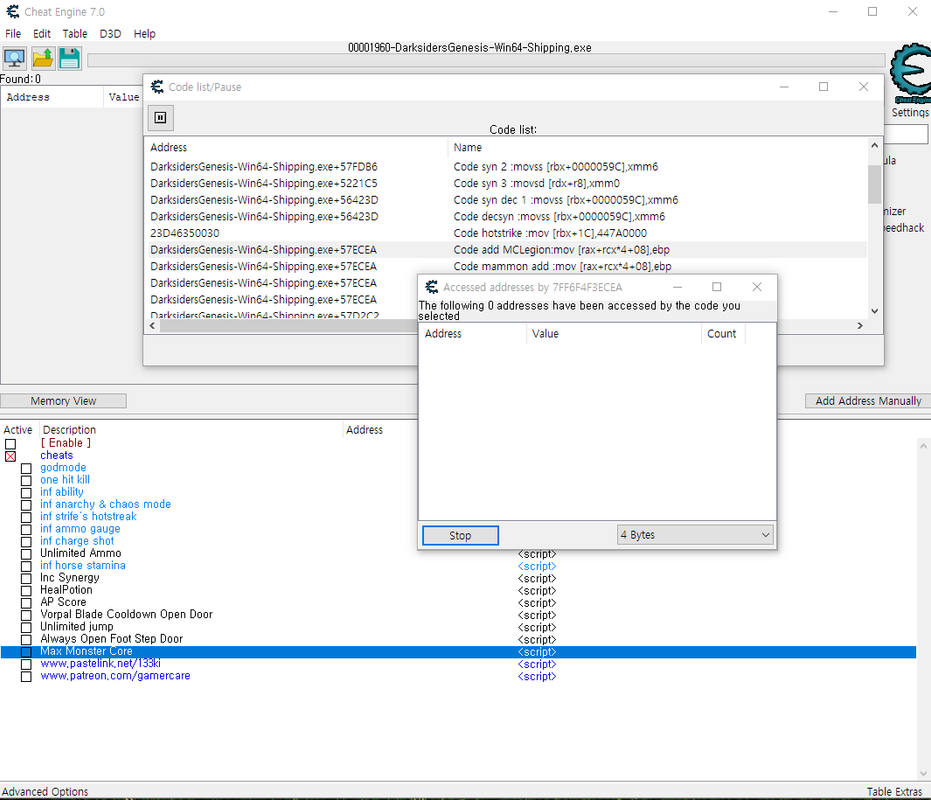Click the code list vertical scrollbar thumb
Screen dimensions: 931x800
[x=874, y=184]
